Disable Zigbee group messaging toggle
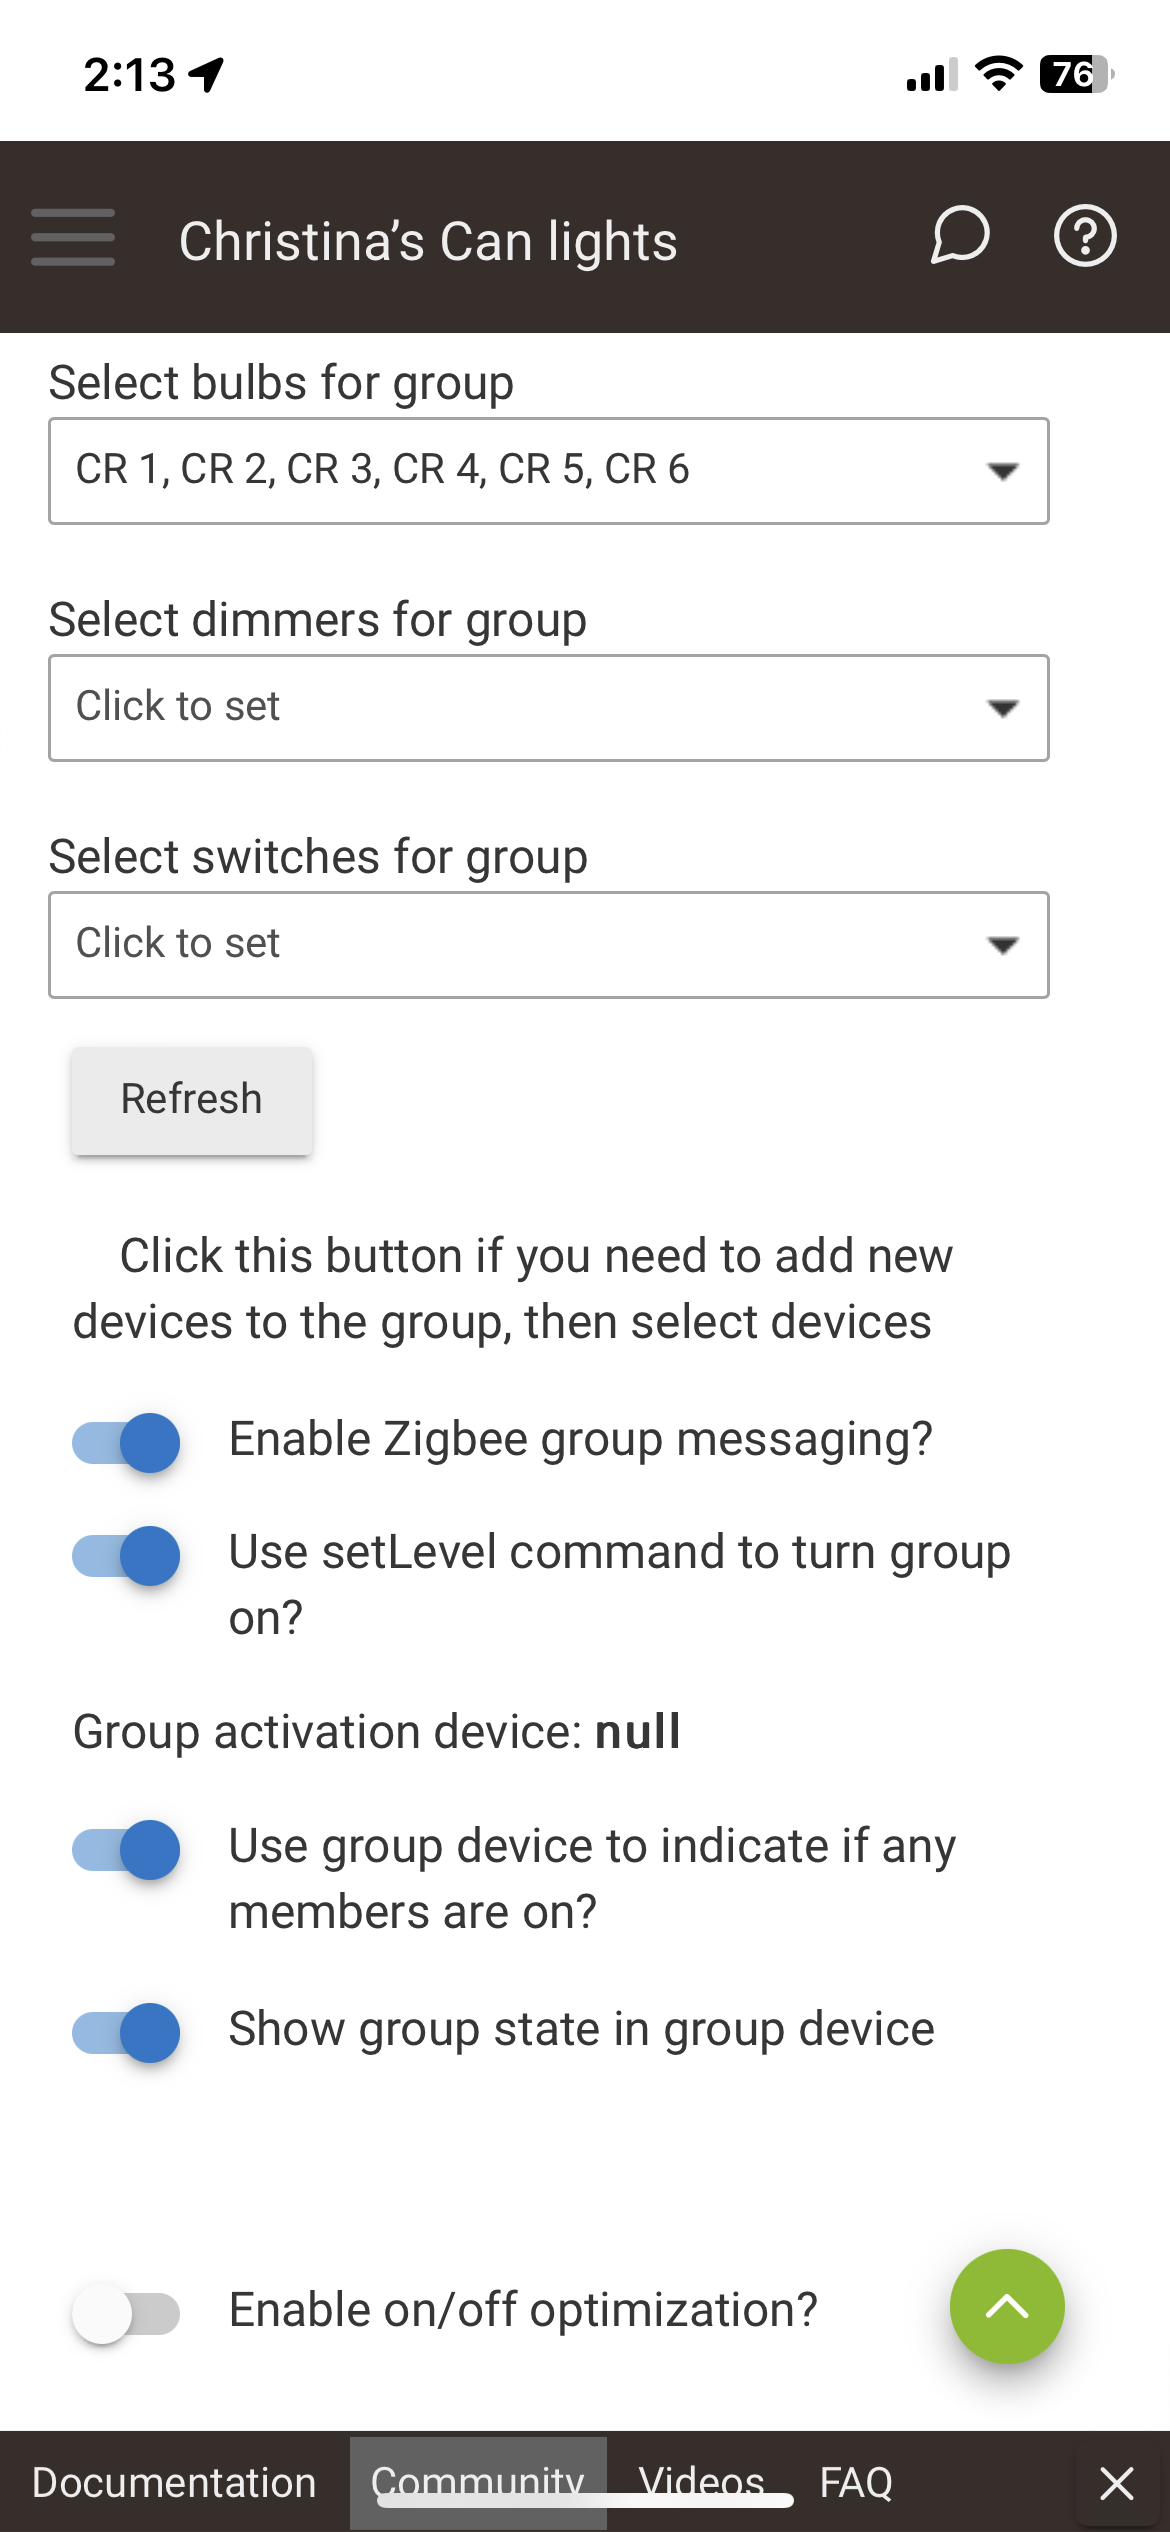 [x=126, y=1443]
